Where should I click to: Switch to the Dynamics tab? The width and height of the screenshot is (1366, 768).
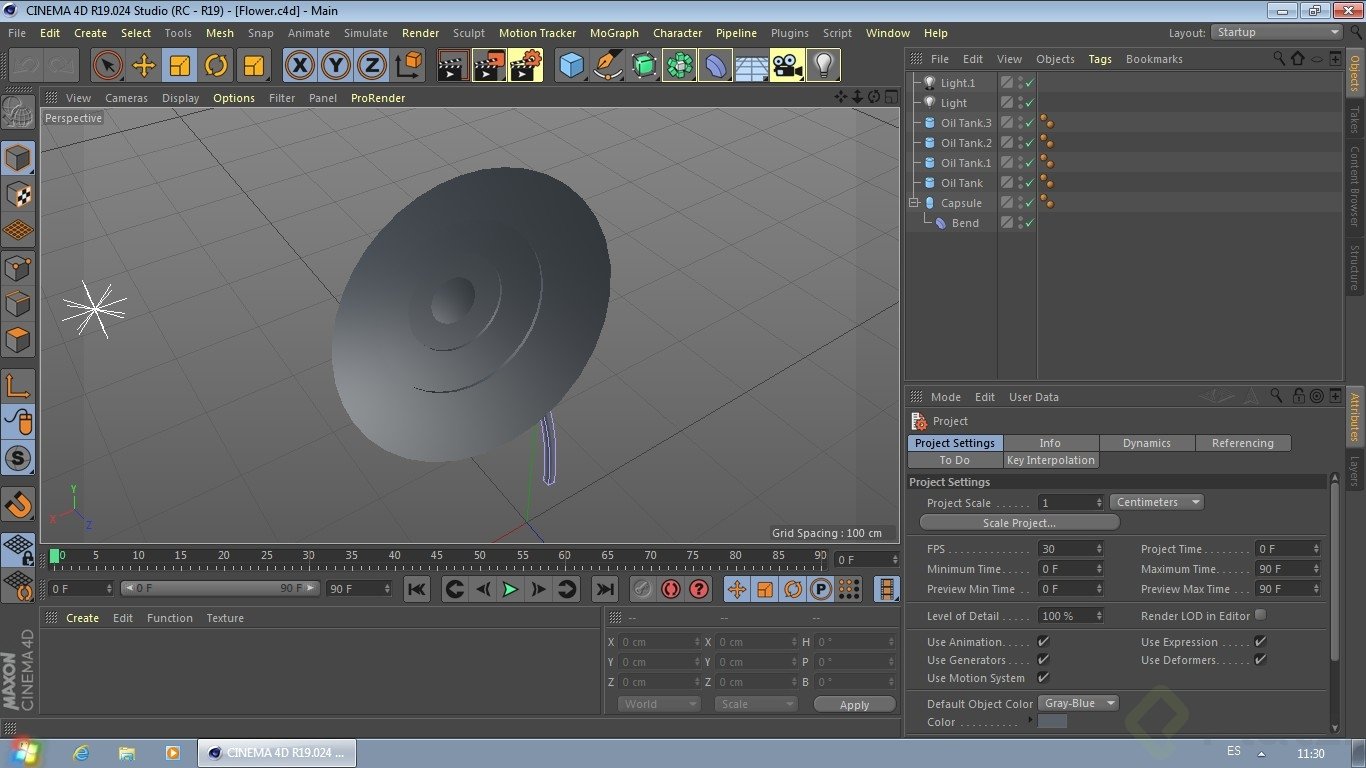[x=1146, y=443]
